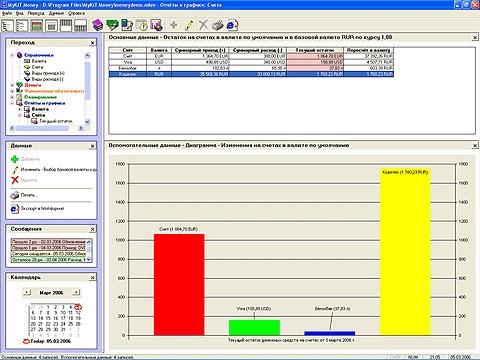Click the Печать action in Данные panel
Image resolution: width=480 pixels, height=360 pixels.
[24, 195]
